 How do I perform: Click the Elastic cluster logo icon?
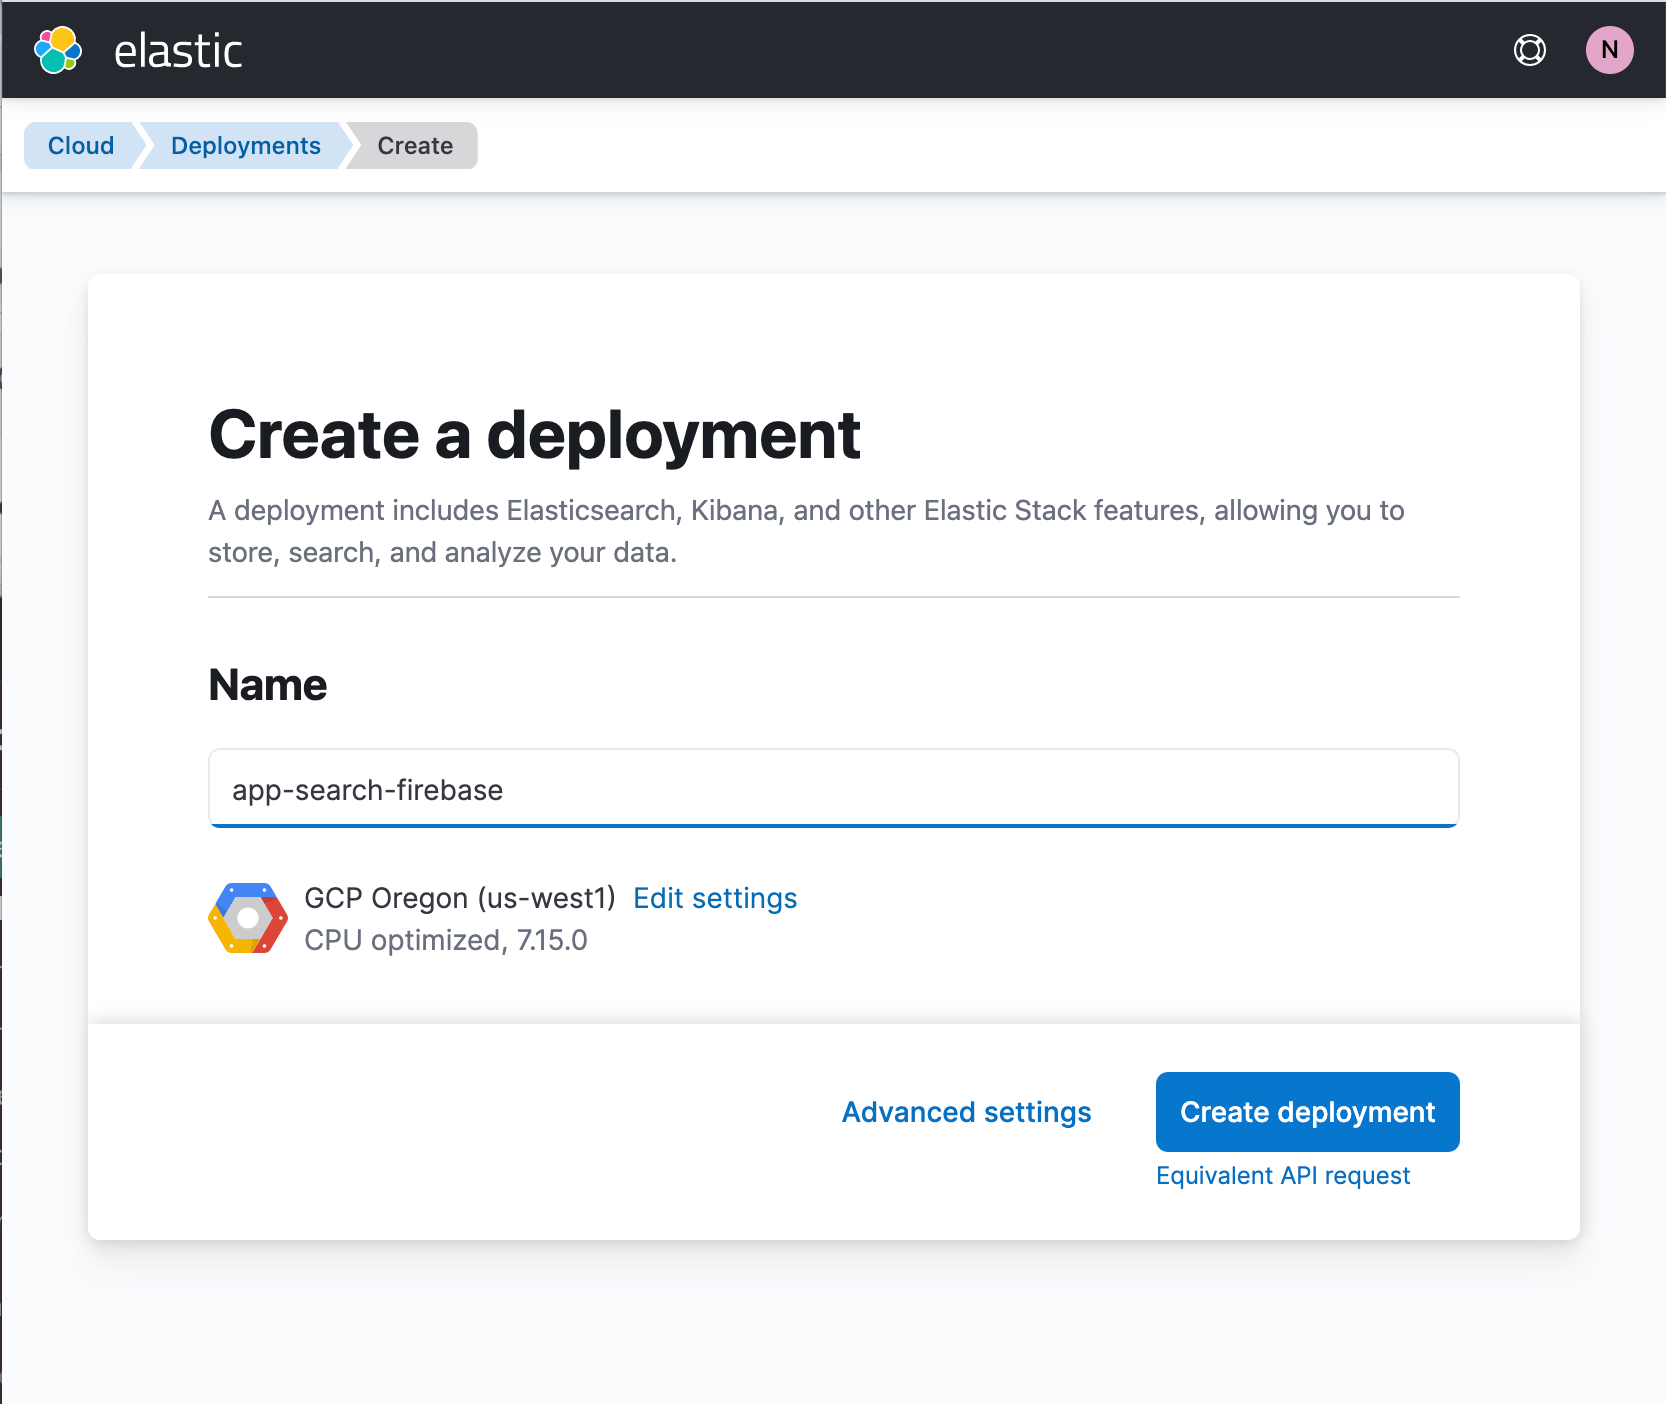click(58, 50)
